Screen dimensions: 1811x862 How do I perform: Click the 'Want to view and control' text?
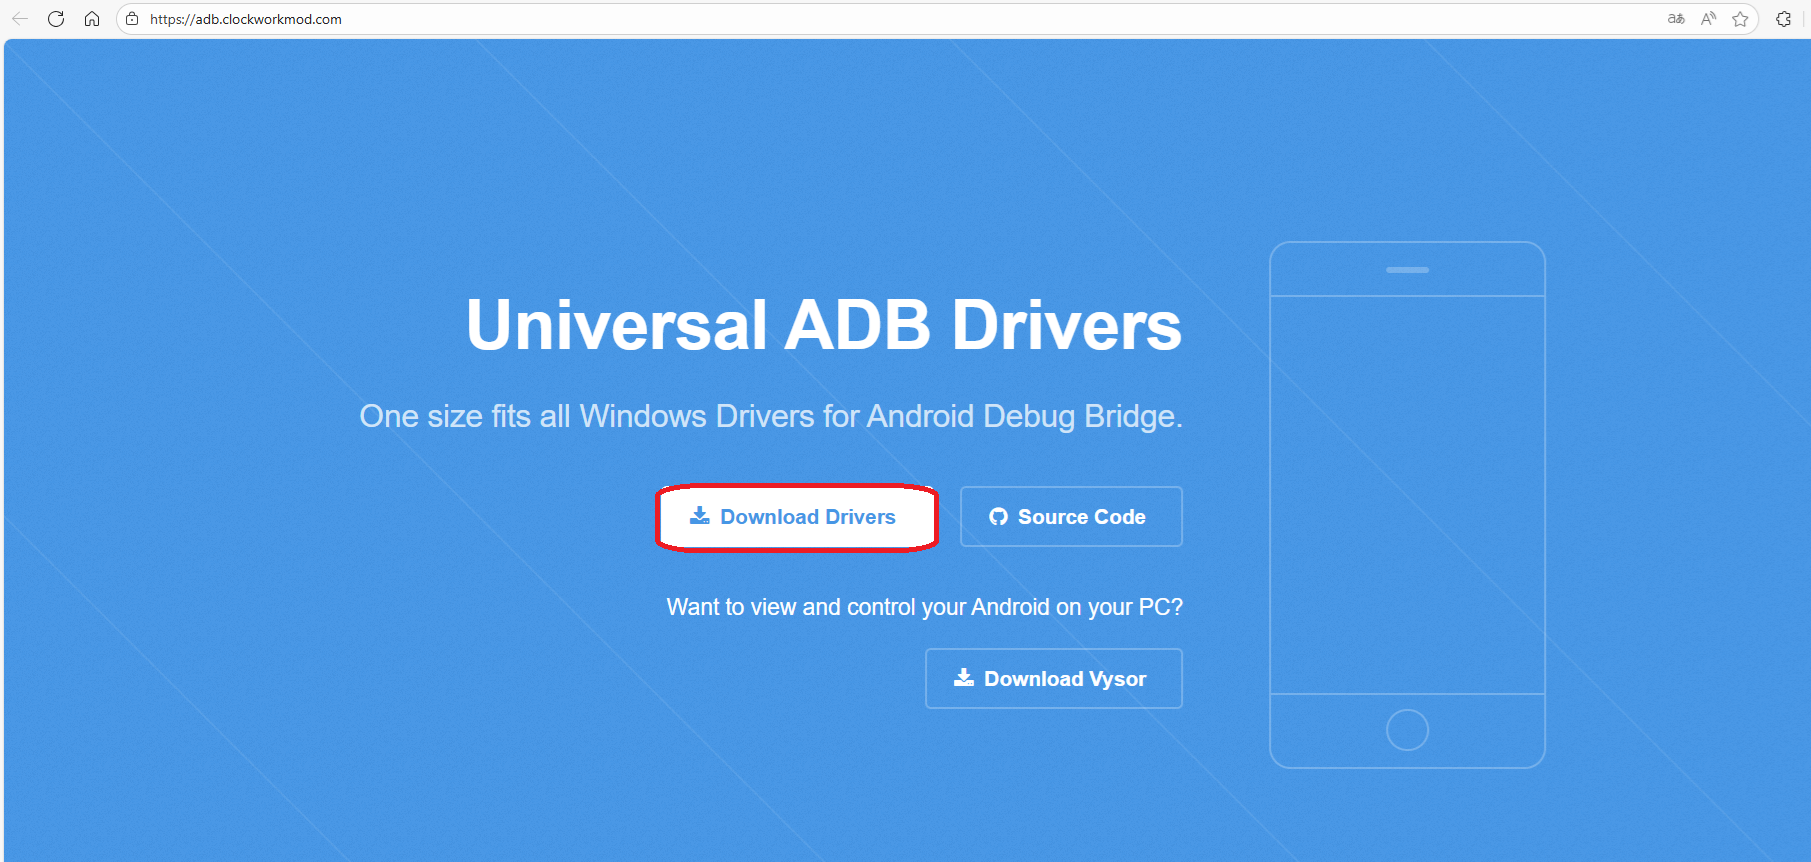point(924,607)
